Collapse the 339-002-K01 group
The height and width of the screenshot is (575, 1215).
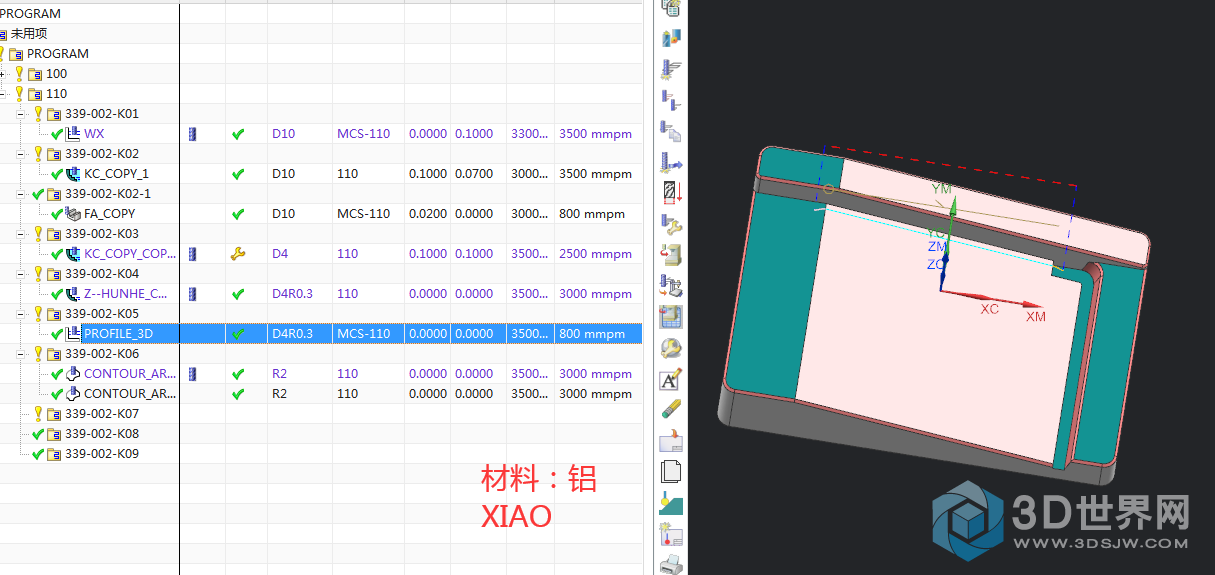21,114
